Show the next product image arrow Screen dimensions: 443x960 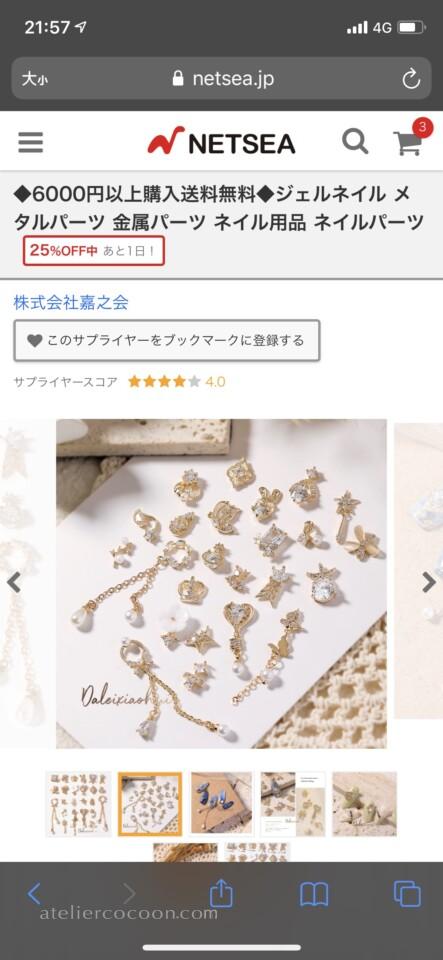[x=429, y=582]
